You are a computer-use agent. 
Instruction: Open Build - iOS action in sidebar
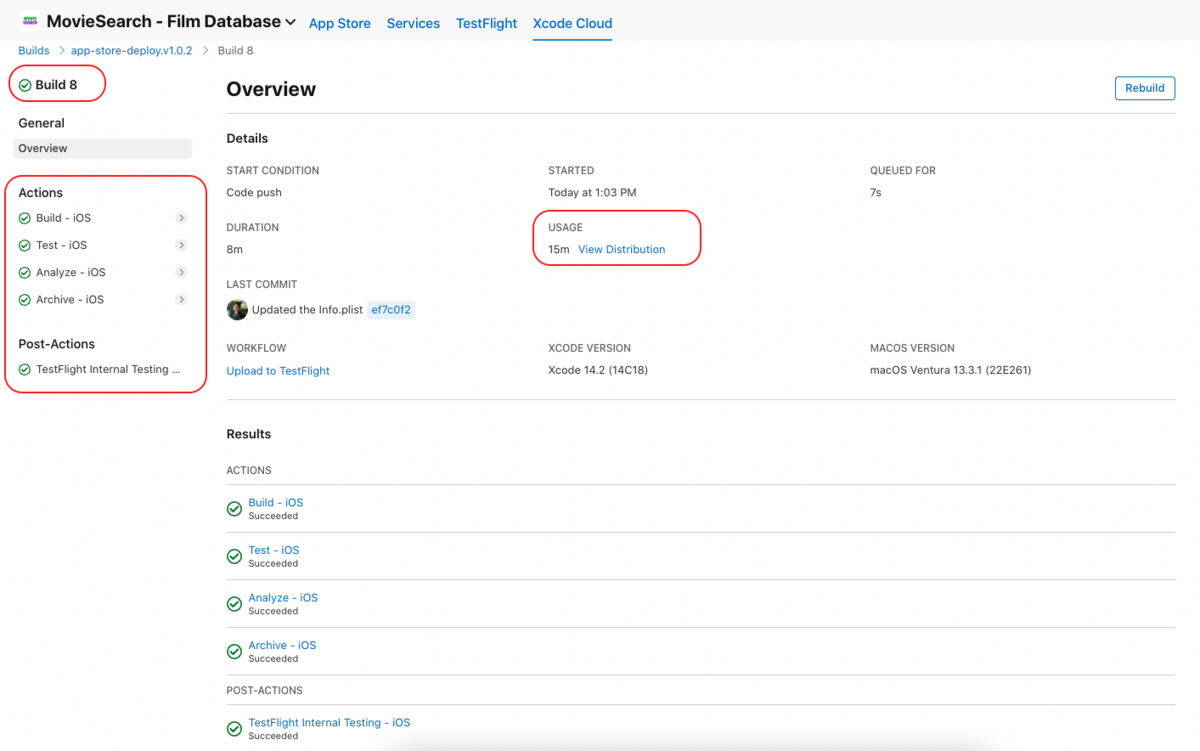(x=63, y=218)
